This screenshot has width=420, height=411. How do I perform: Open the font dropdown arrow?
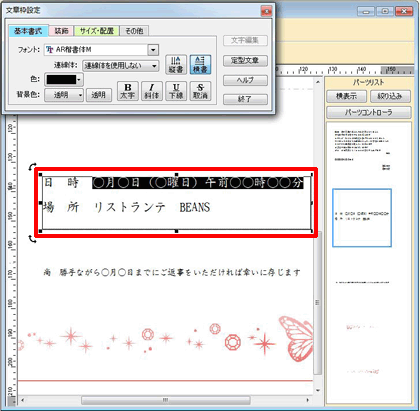[x=153, y=50]
